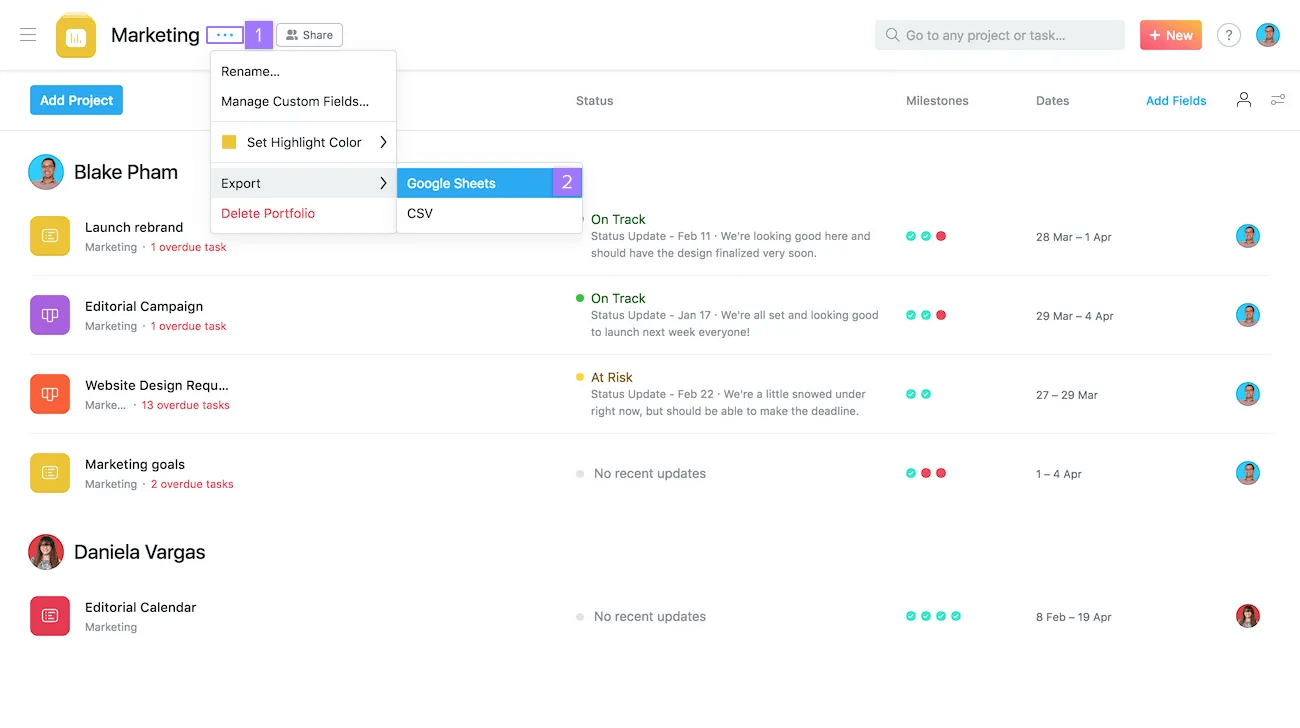Image resolution: width=1300 pixels, height=728 pixels.
Task: Click the Add Project button
Action: tap(76, 100)
